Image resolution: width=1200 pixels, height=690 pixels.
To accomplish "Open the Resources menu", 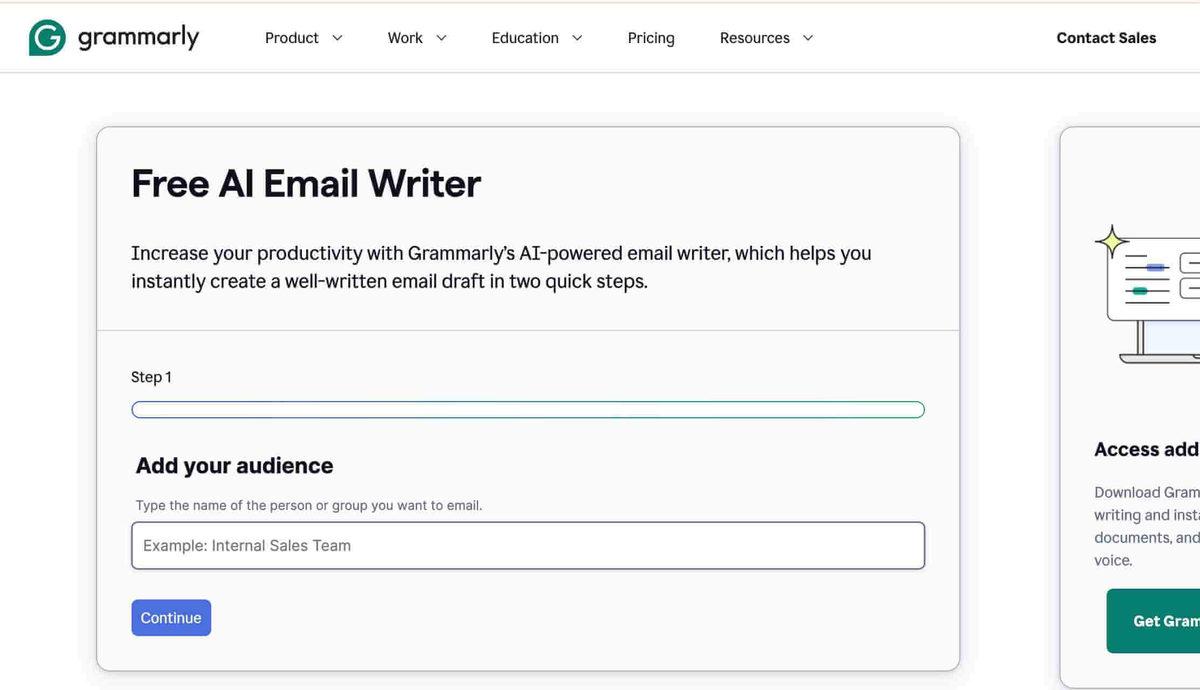I will 754,38.
